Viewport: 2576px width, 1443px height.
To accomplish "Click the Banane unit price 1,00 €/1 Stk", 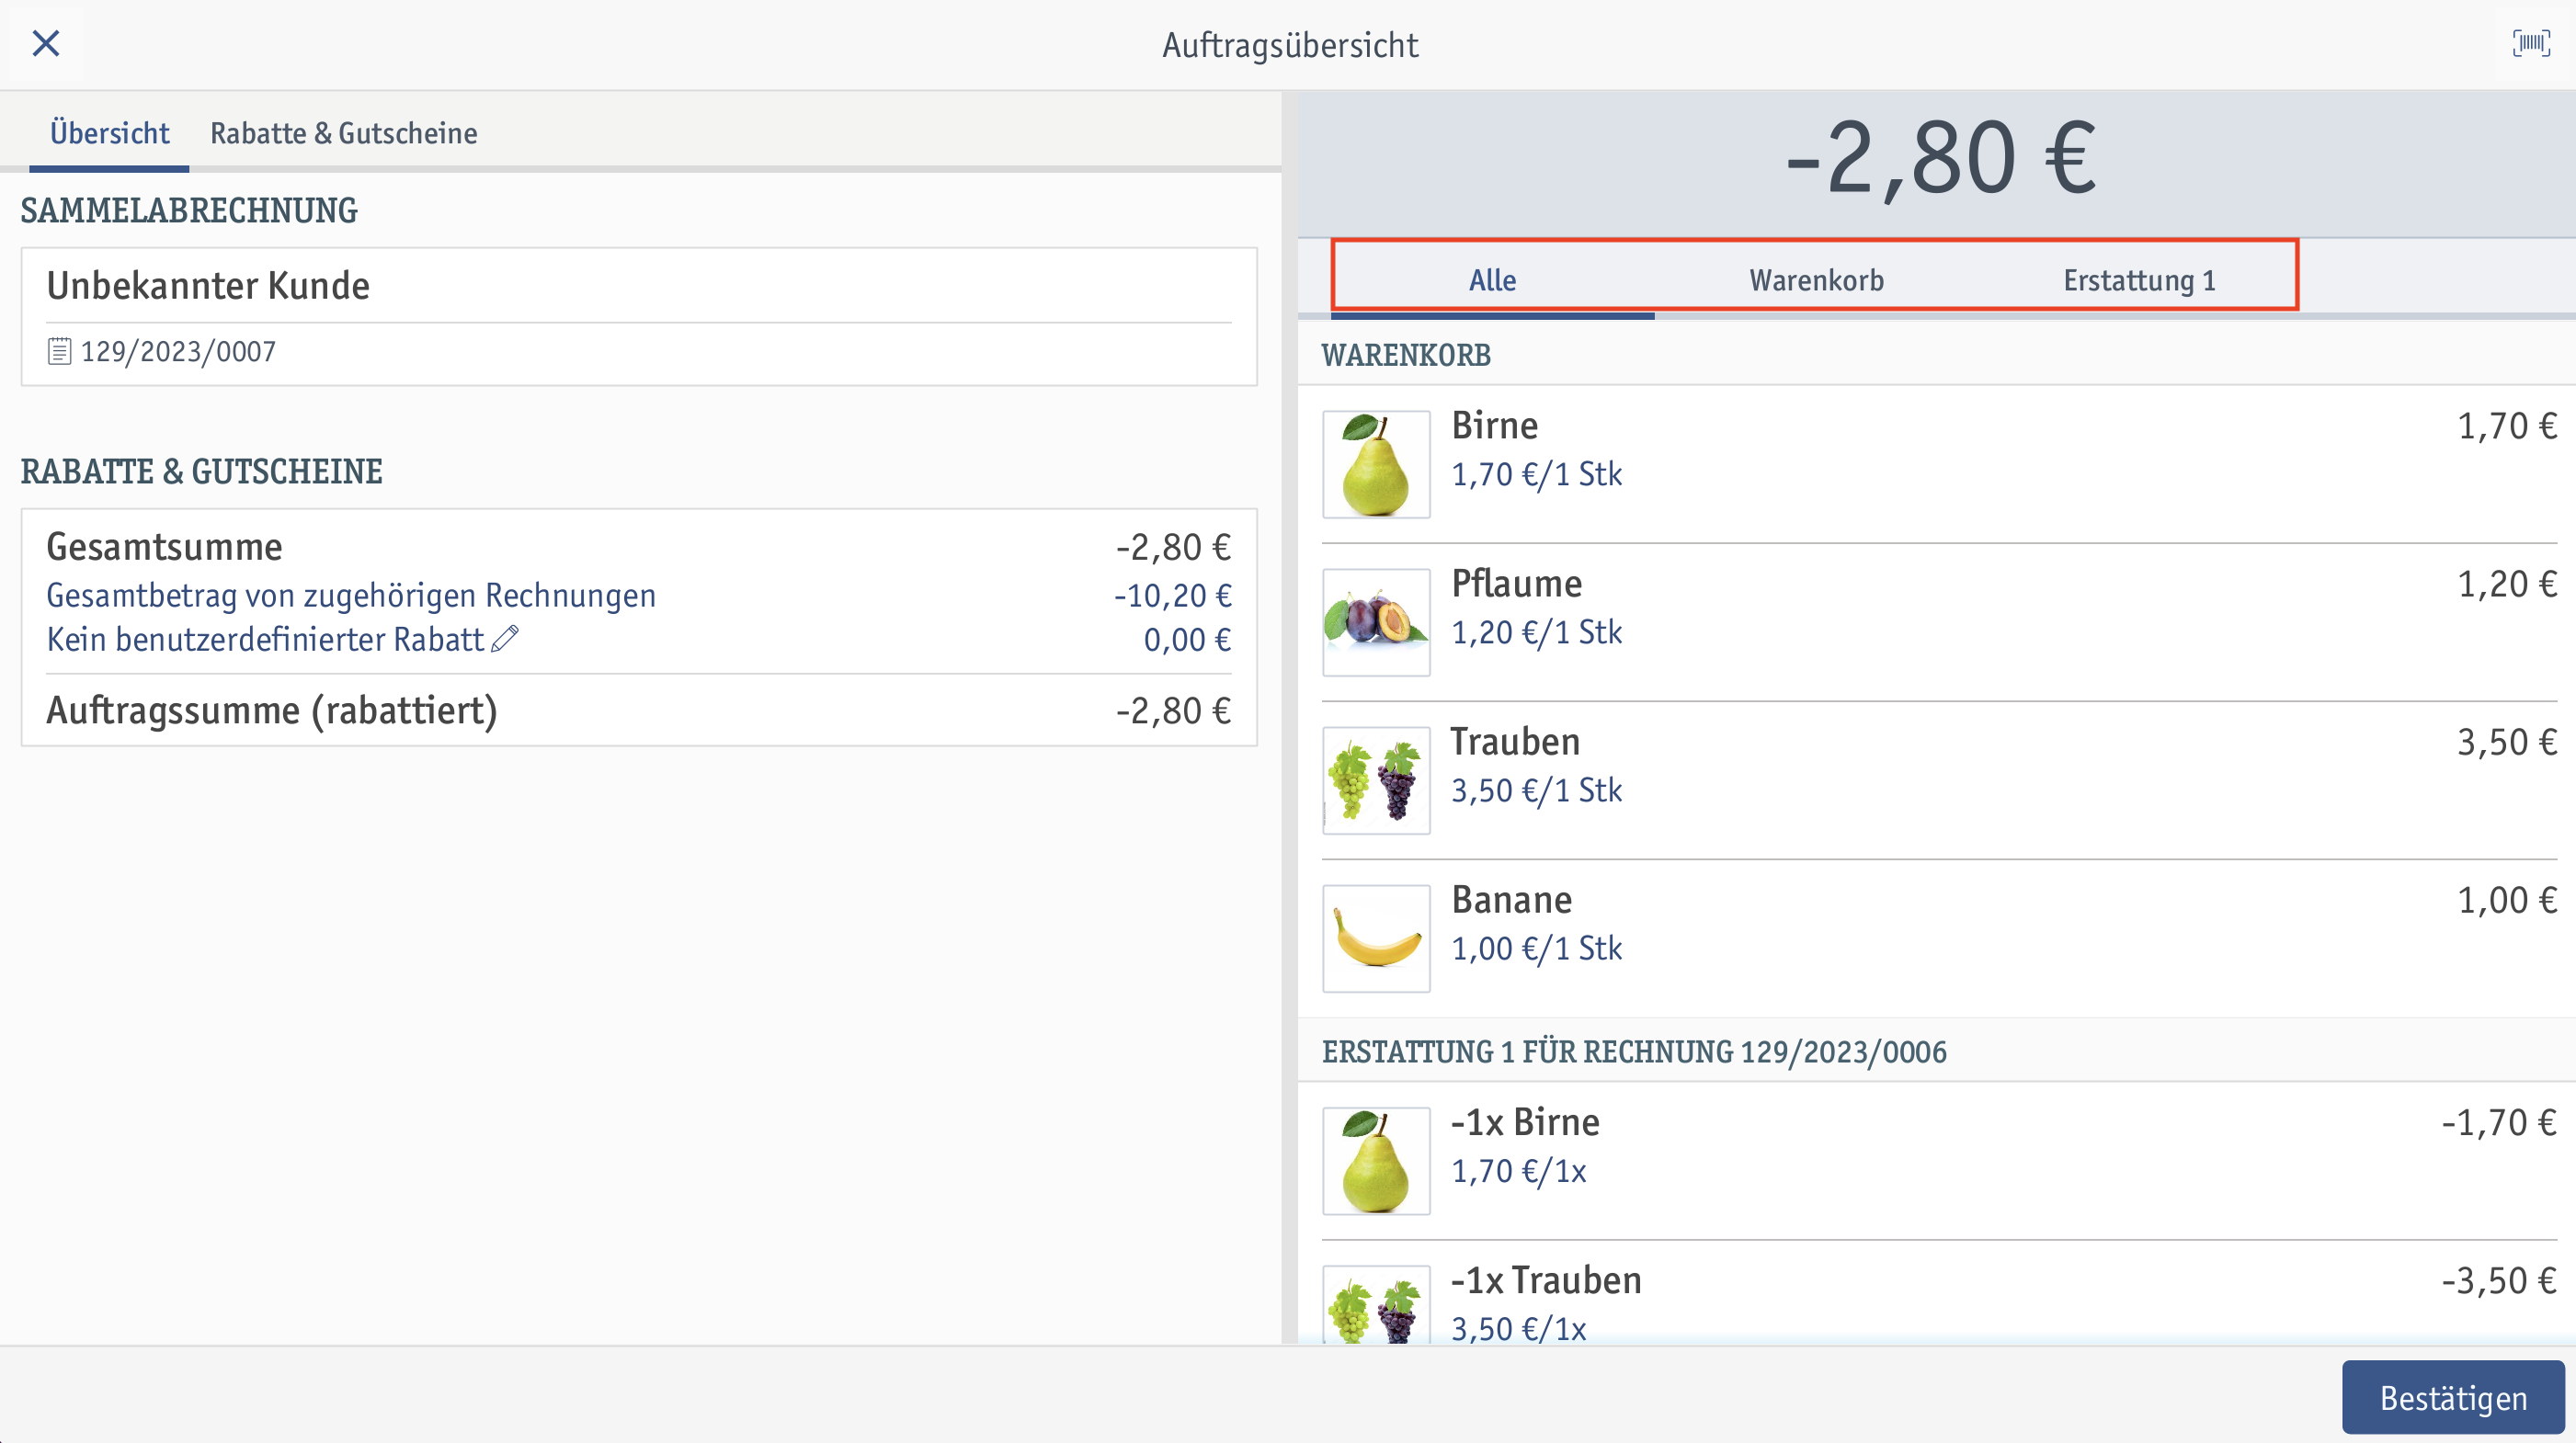I will click(1536, 948).
